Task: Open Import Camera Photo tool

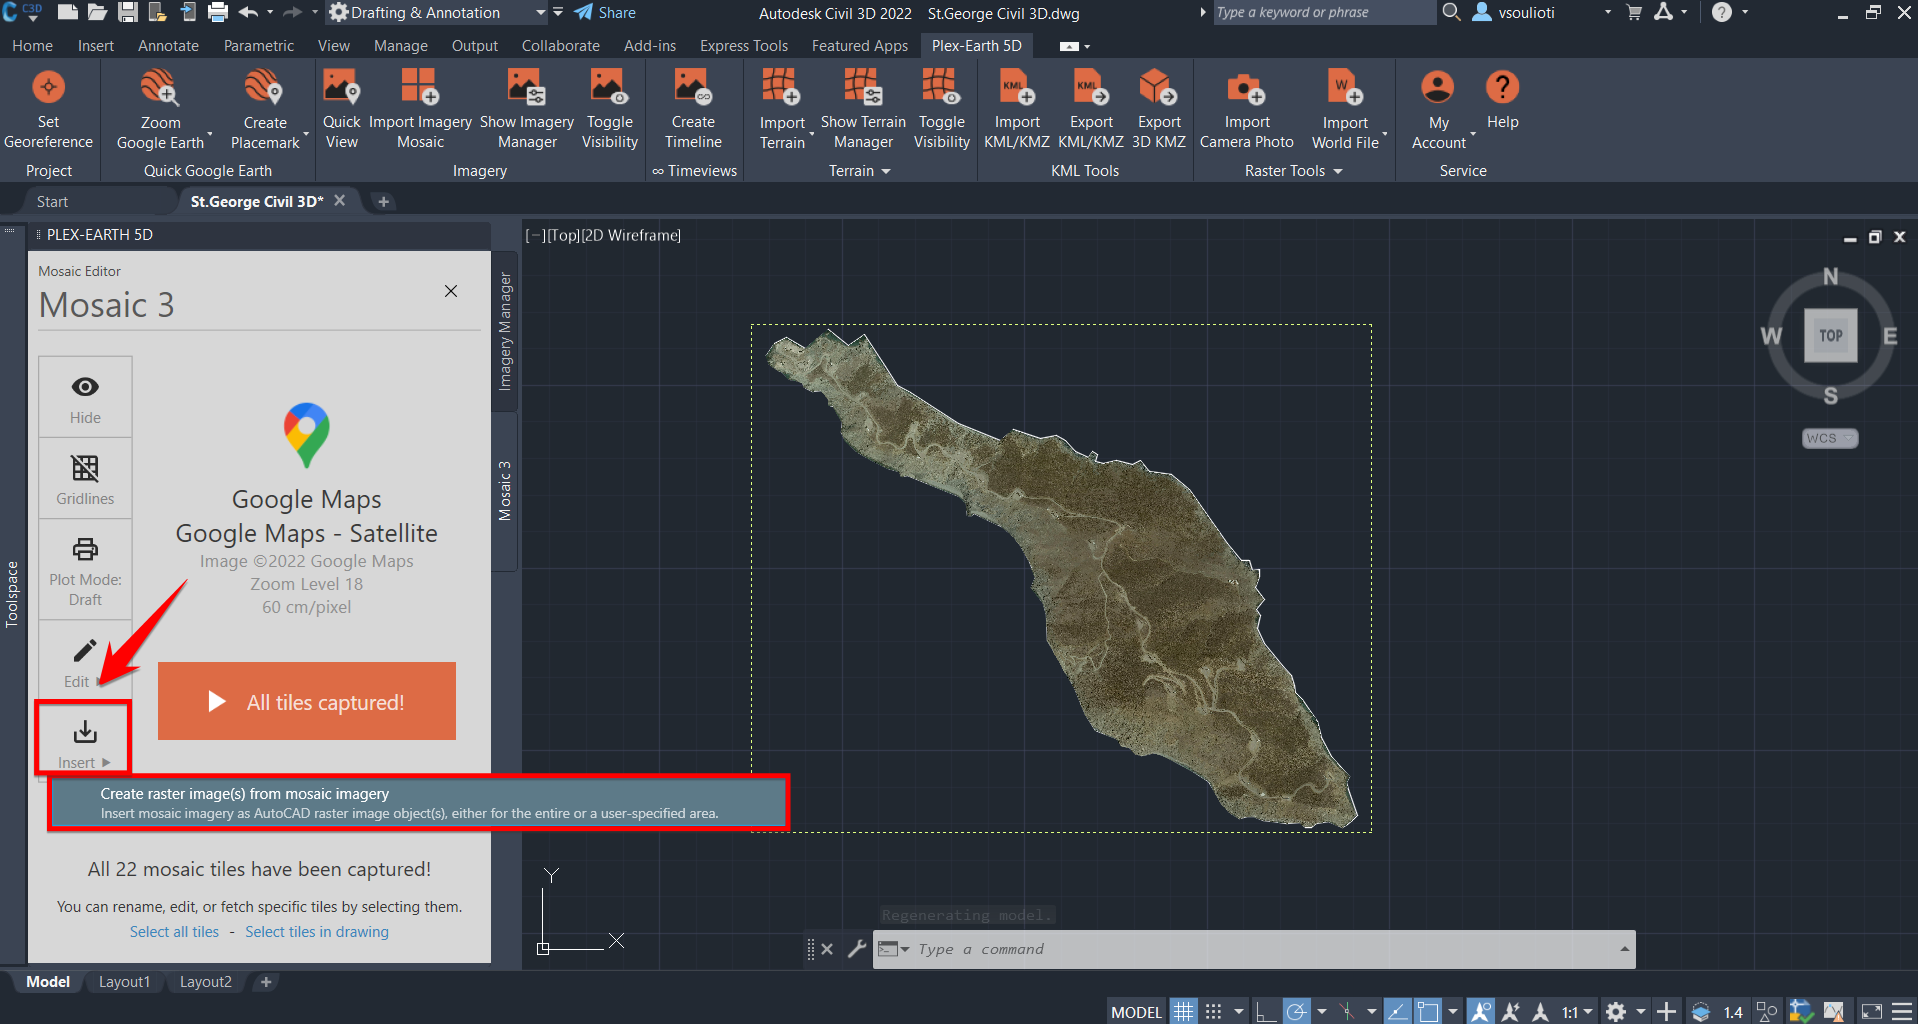Action: [1245, 105]
